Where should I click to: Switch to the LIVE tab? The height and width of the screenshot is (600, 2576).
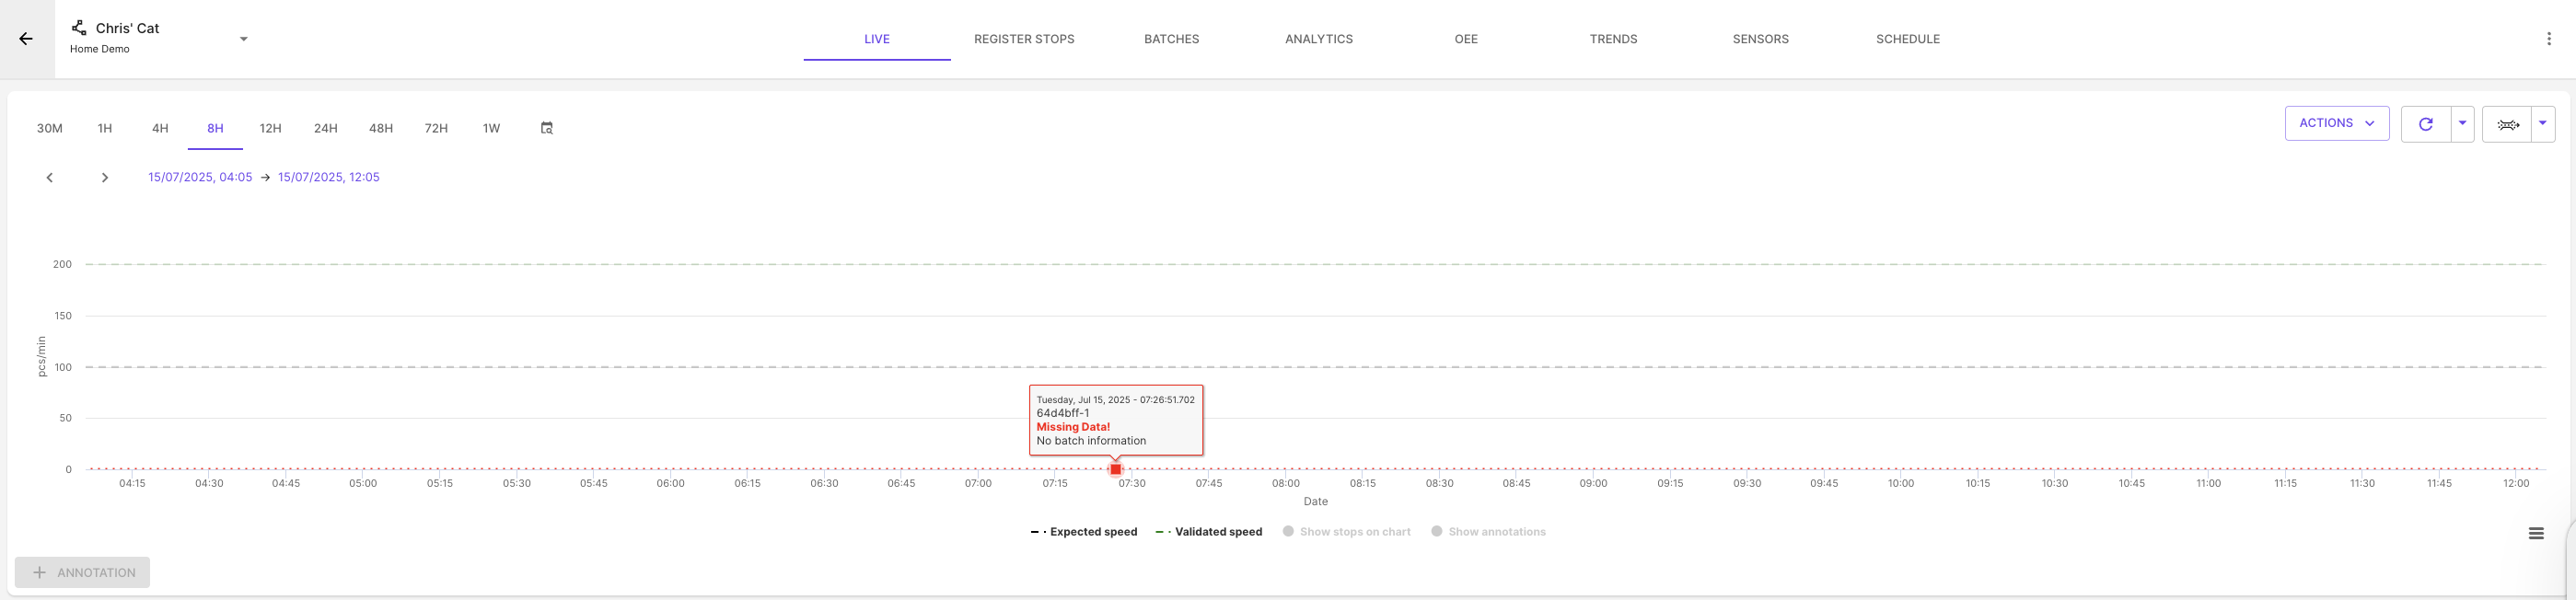click(x=877, y=39)
